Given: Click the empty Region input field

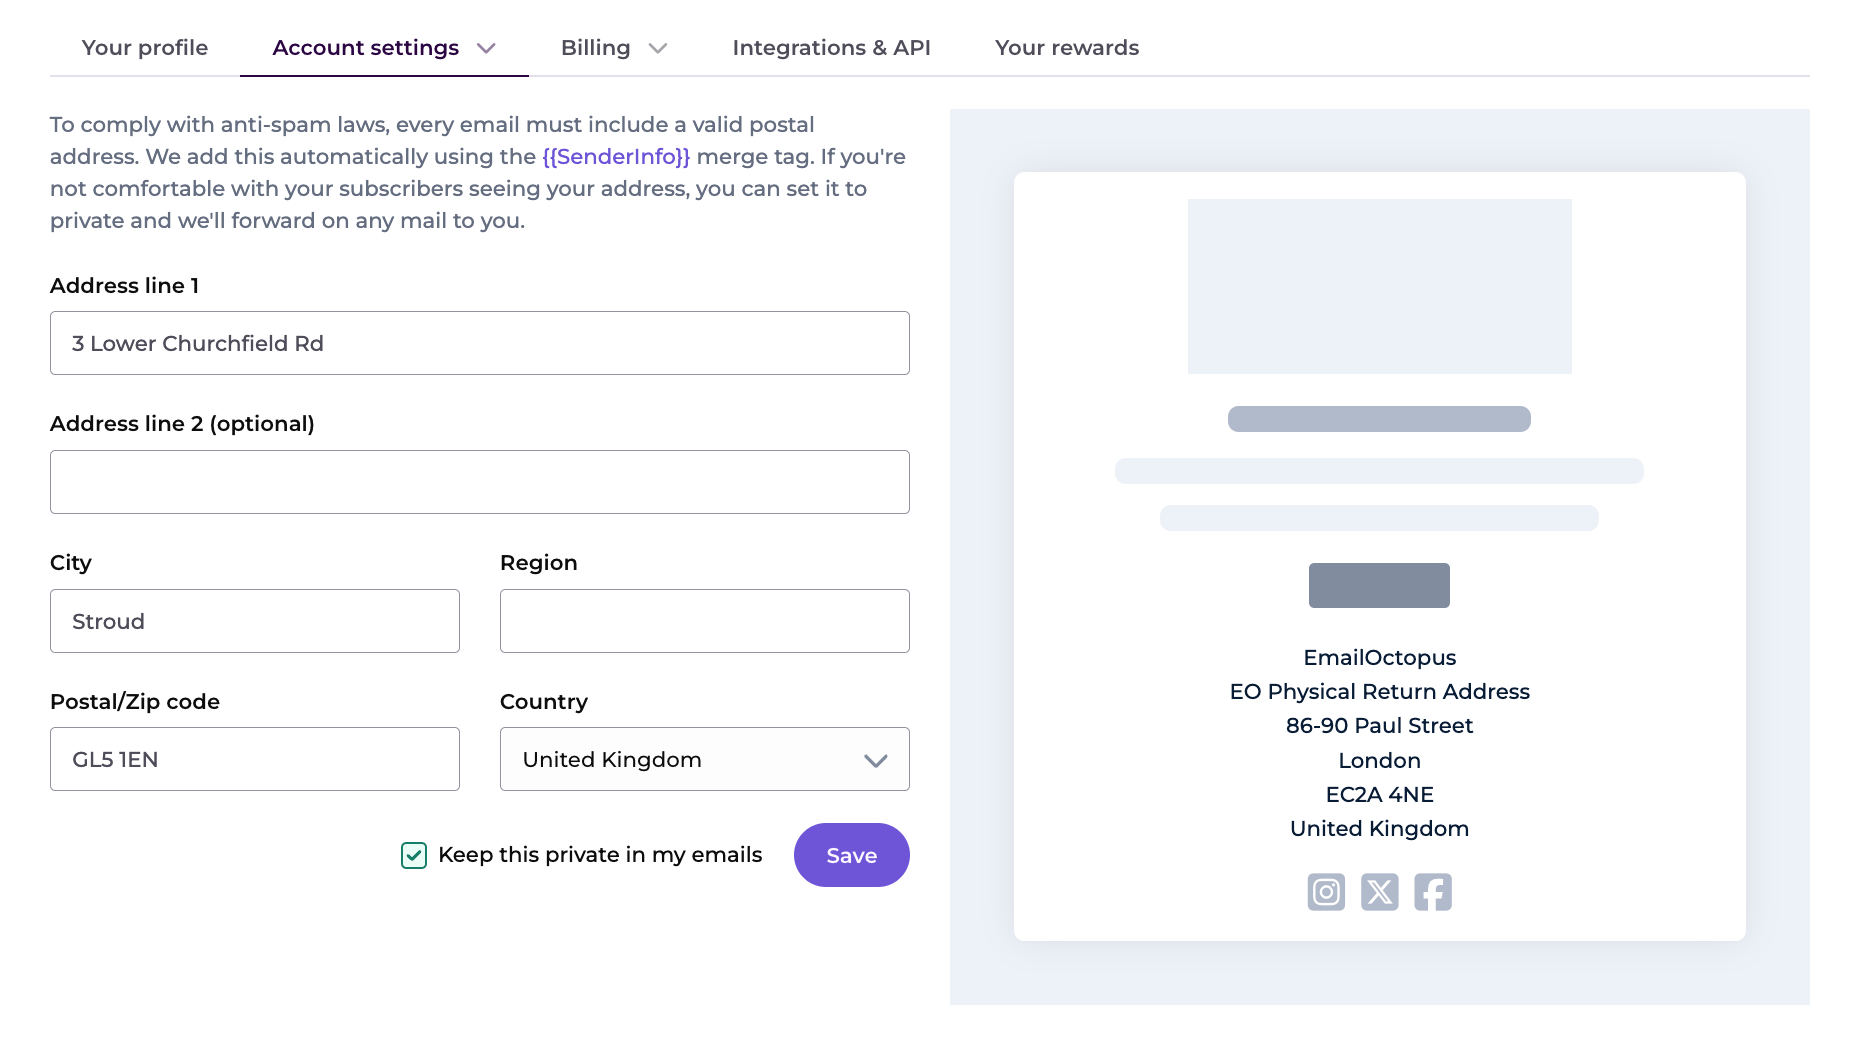Looking at the screenshot, I should (703, 620).
